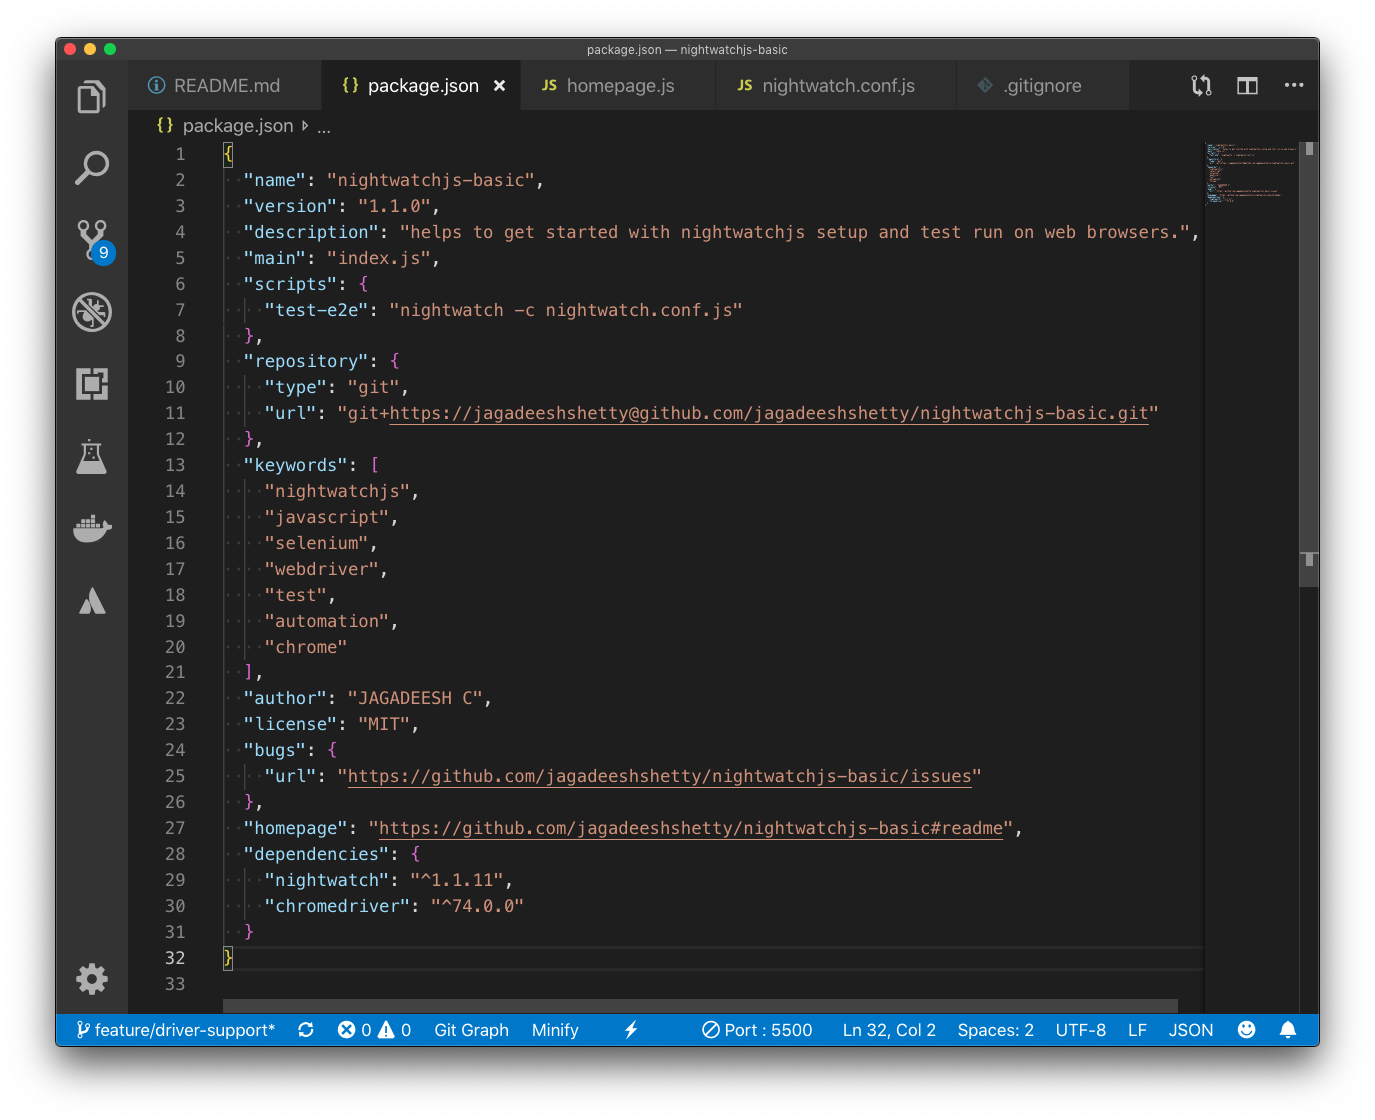Open Git Graph from status bar
This screenshot has height=1120, width=1375.
471,1030
